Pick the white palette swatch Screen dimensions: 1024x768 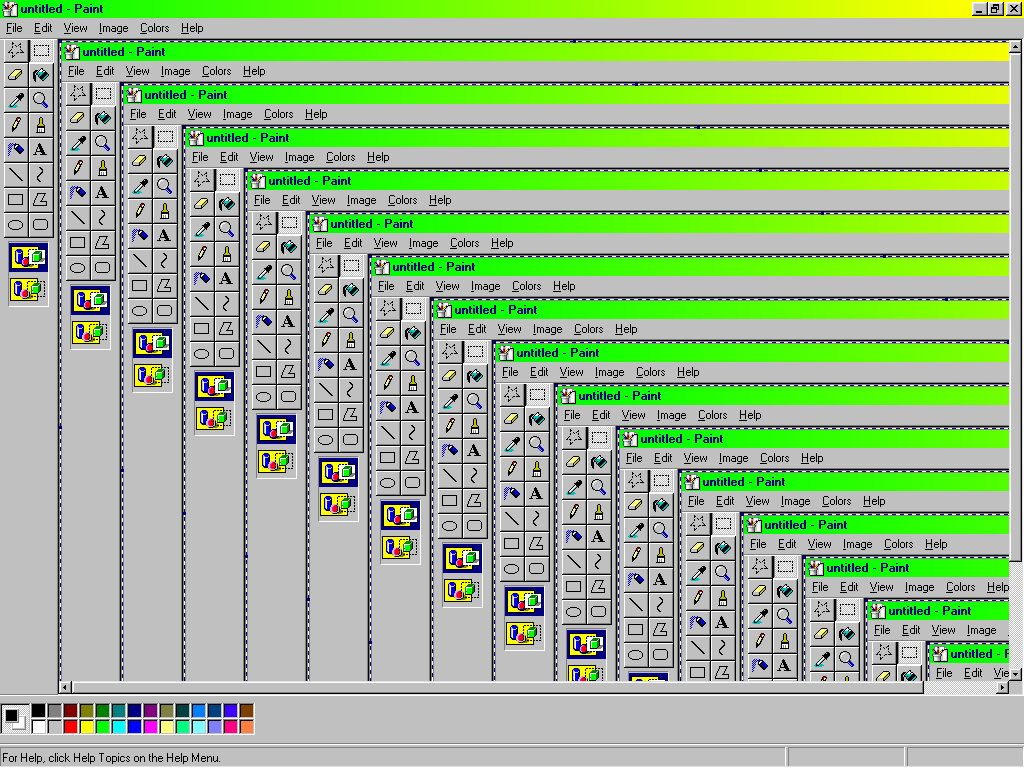point(39,726)
